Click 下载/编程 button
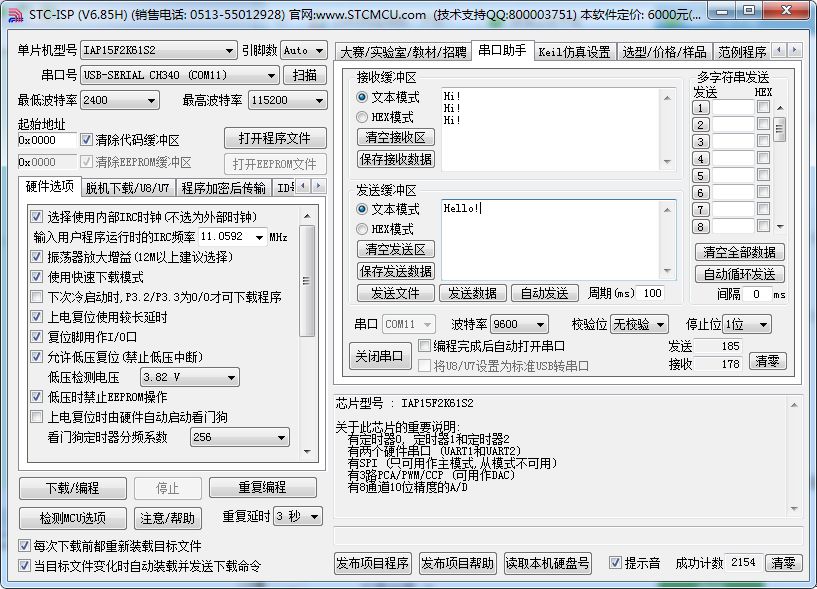The height and width of the screenshot is (589, 817). [x=72, y=488]
